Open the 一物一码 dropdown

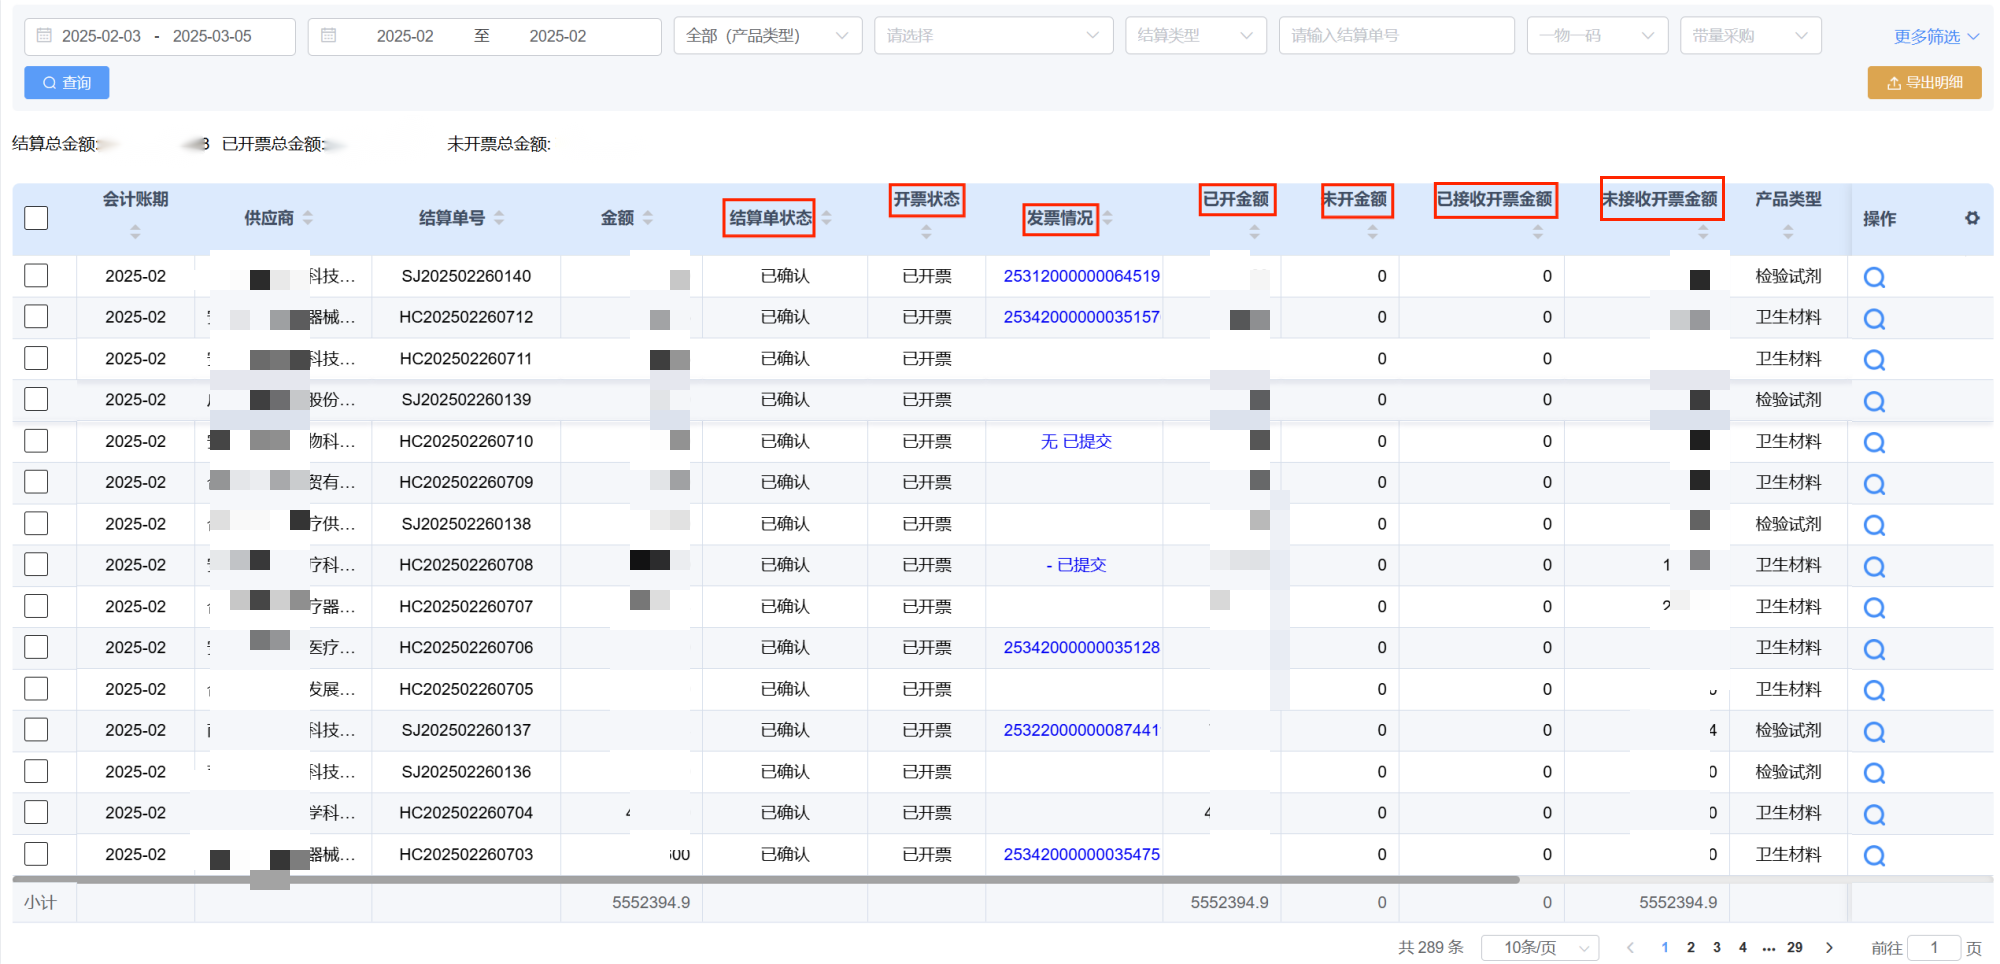click(1597, 36)
